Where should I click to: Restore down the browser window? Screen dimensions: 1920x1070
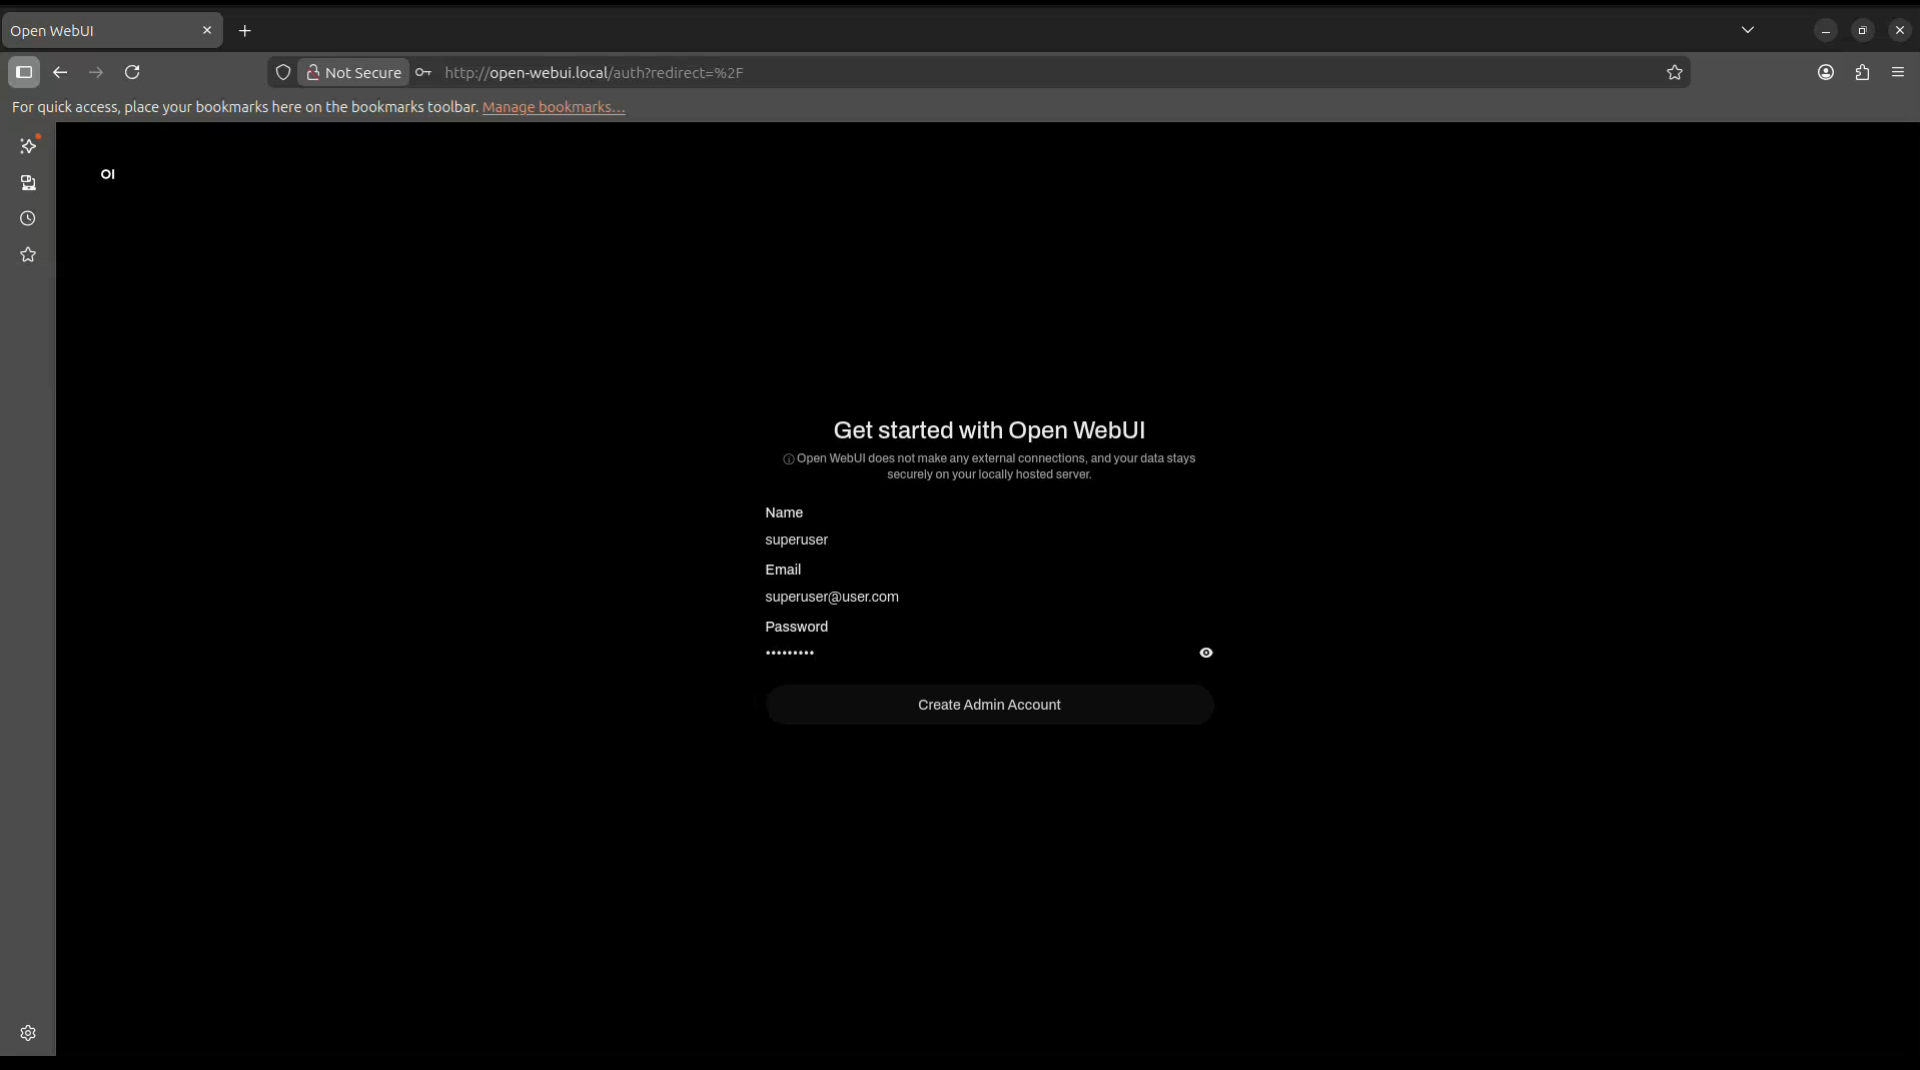[x=1862, y=31]
